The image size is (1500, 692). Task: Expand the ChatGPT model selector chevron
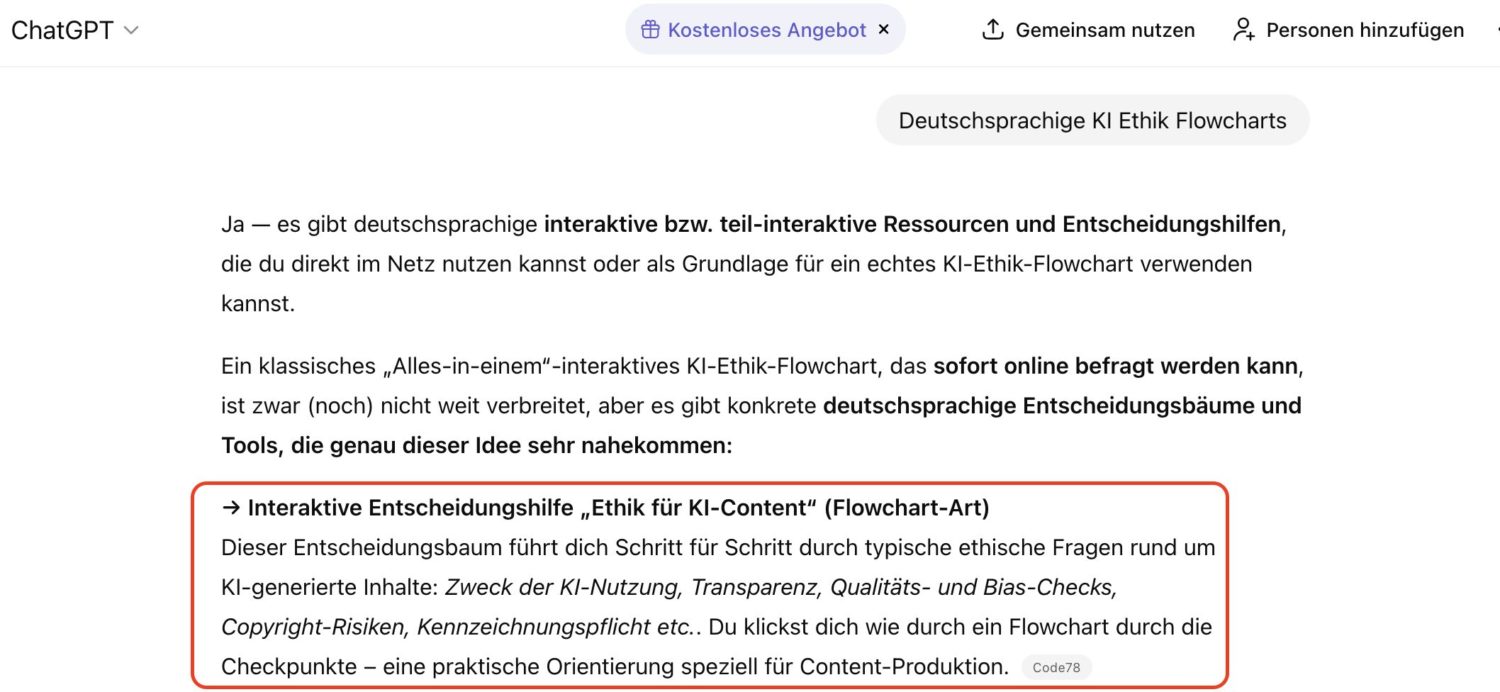130,31
